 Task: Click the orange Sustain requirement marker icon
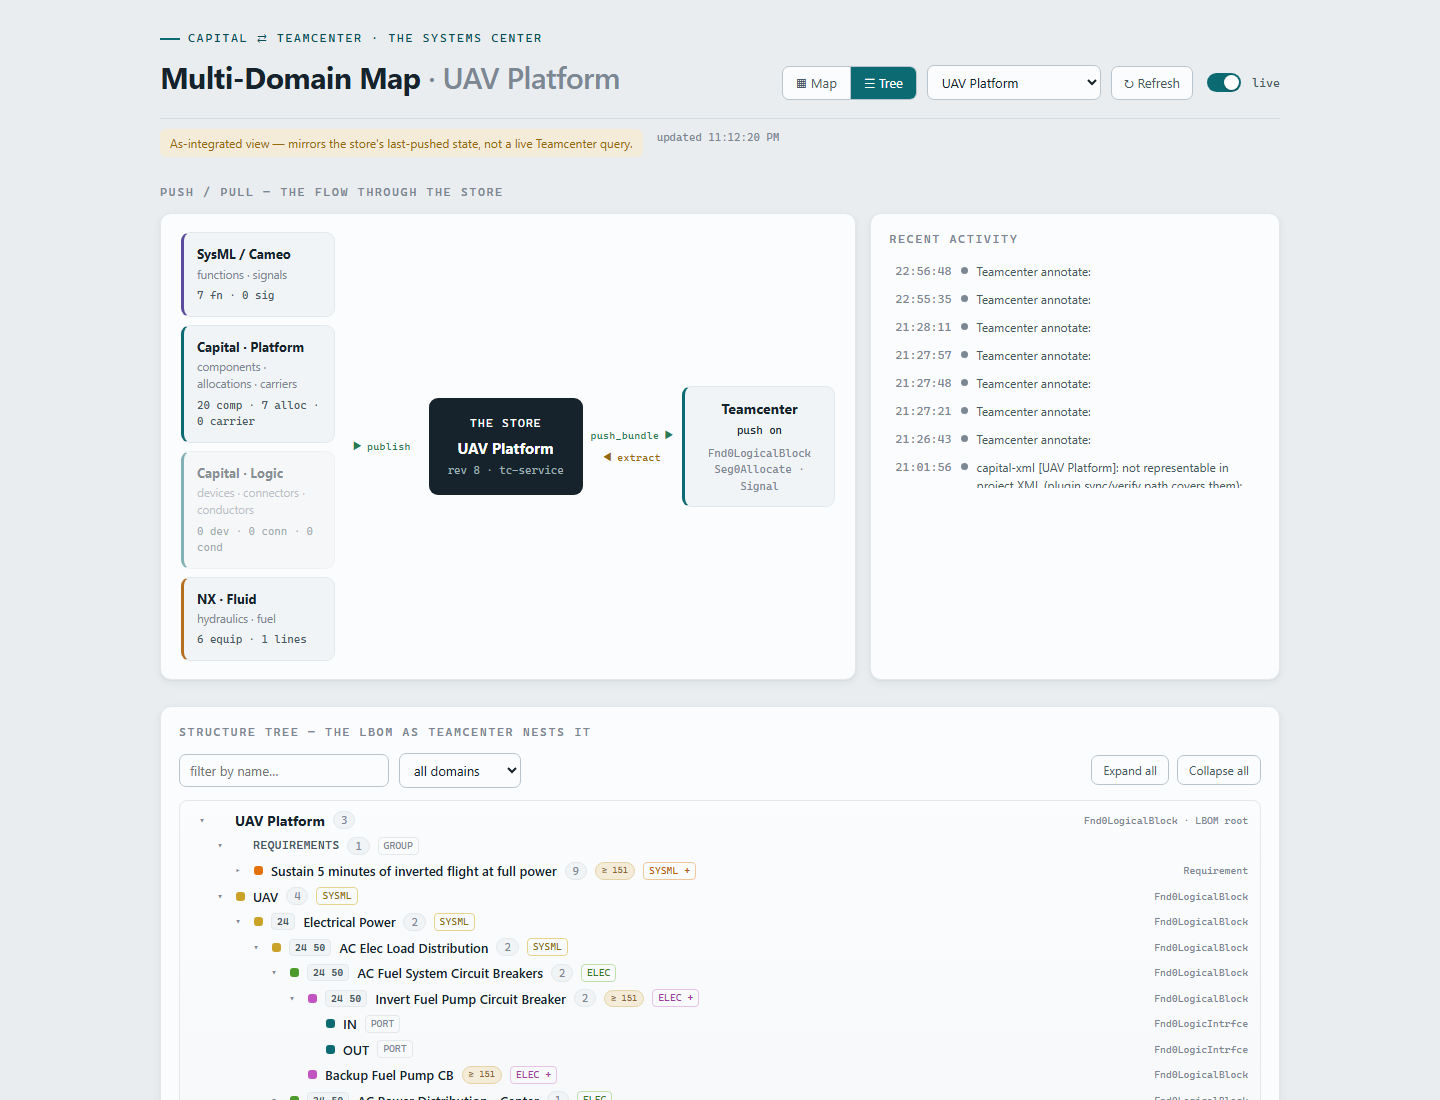(x=258, y=871)
